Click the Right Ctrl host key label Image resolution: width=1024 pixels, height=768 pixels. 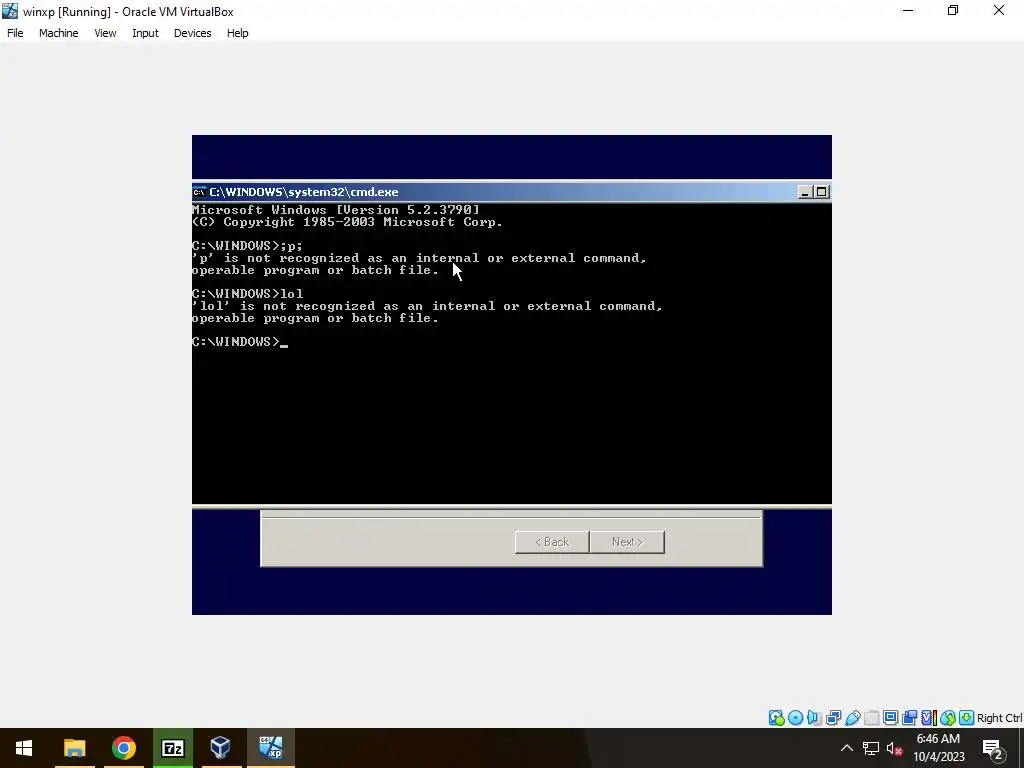pyautogui.click(x=999, y=718)
